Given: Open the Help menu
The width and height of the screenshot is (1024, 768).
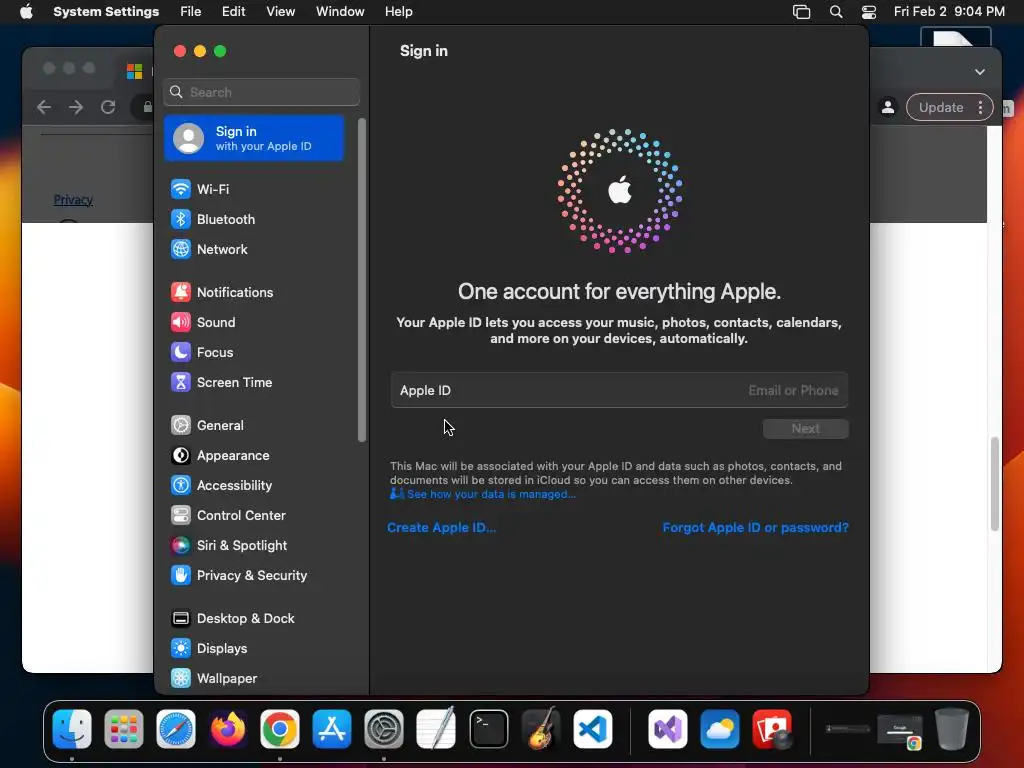Looking at the screenshot, I should tap(398, 12).
